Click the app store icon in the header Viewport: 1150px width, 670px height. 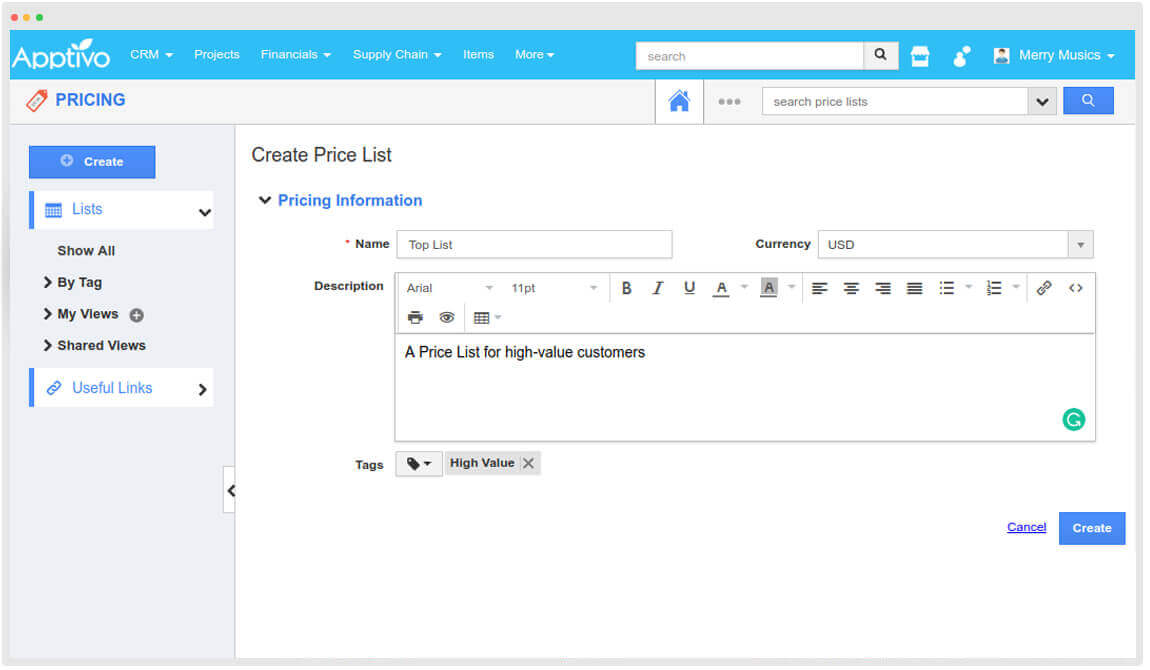(918, 55)
